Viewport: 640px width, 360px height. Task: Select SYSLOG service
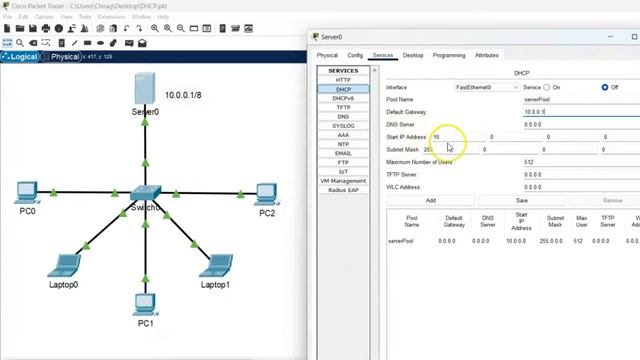click(343, 126)
